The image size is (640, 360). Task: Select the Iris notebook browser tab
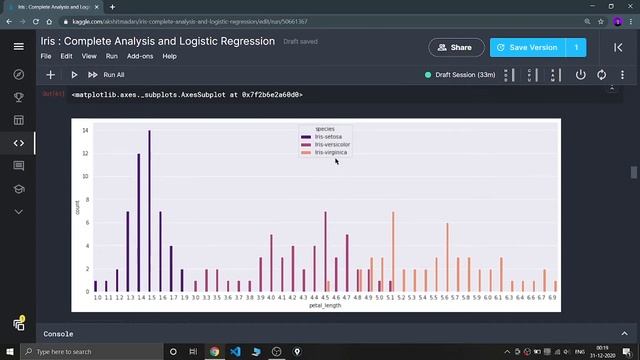[53, 7]
